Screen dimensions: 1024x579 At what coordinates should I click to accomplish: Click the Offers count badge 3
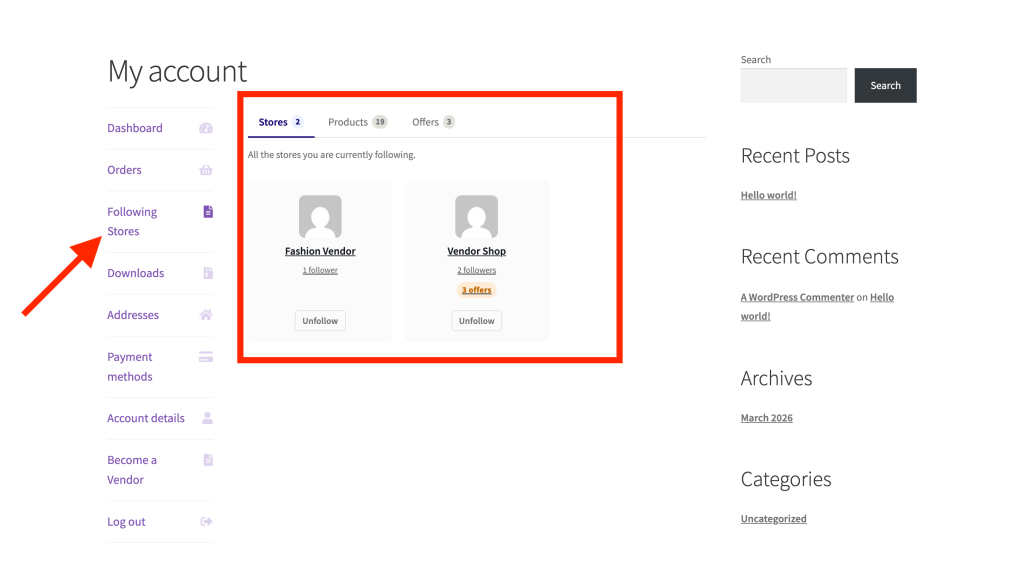[449, 122]
